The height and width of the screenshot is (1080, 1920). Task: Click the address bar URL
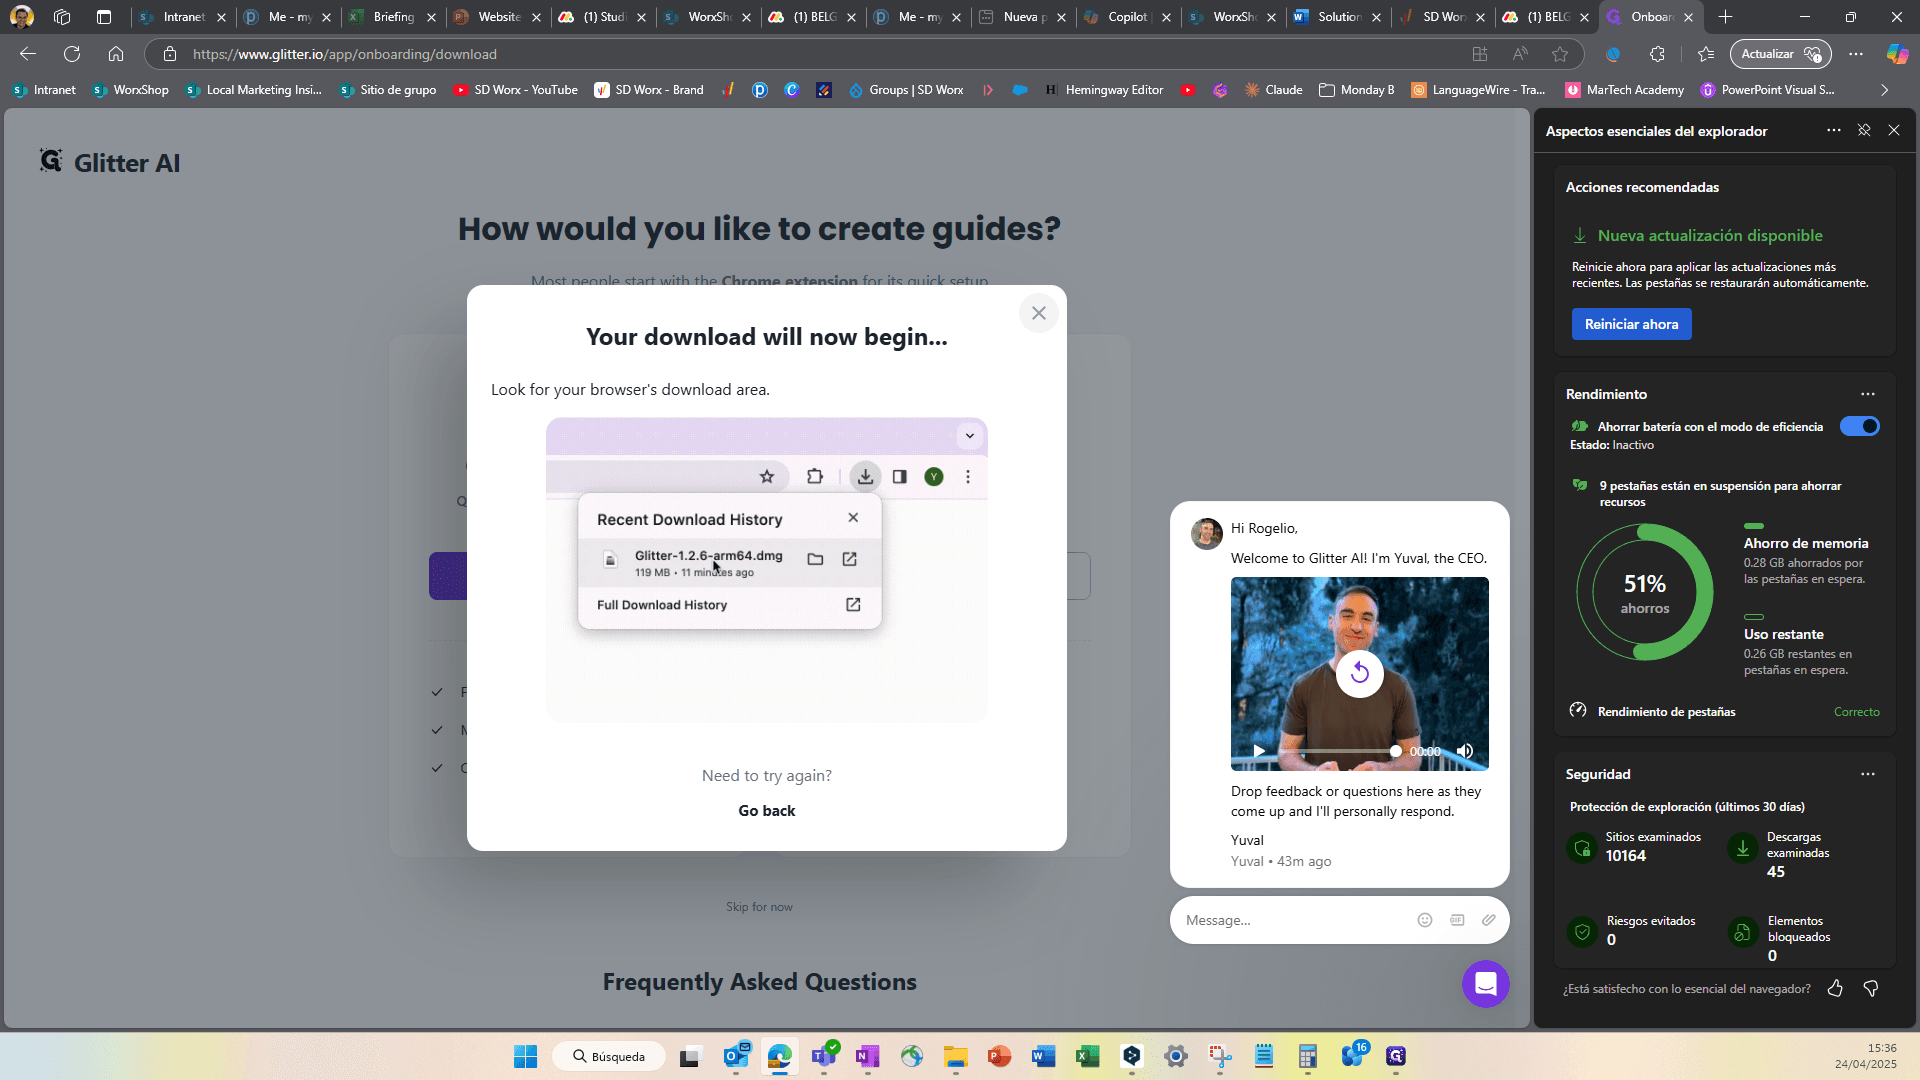tap(345, 54)
